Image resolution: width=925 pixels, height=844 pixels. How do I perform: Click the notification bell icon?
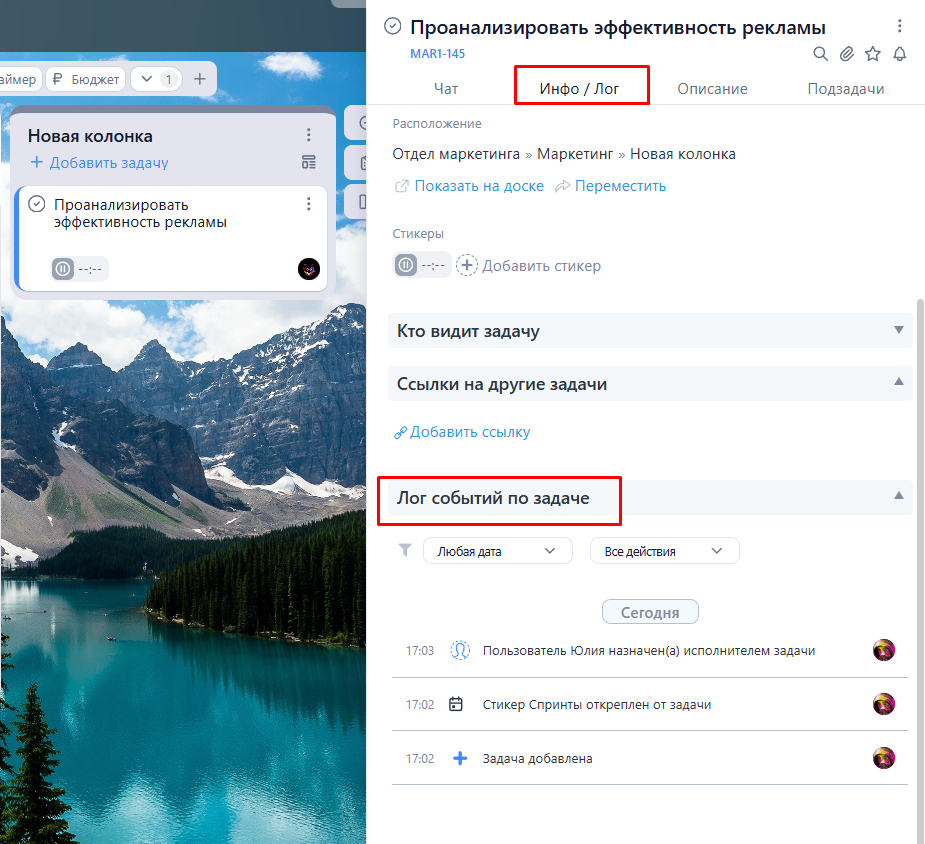point(900,54)
